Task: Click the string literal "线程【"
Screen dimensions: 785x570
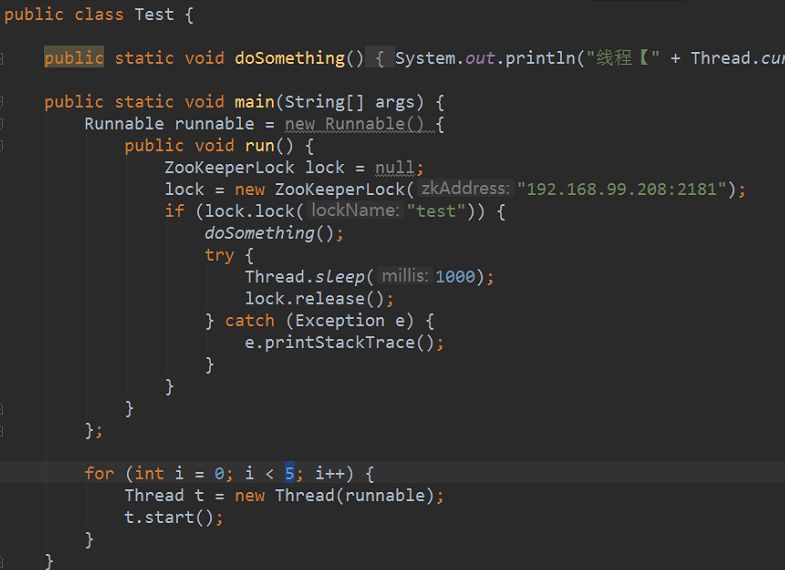Action: (623, 58)
